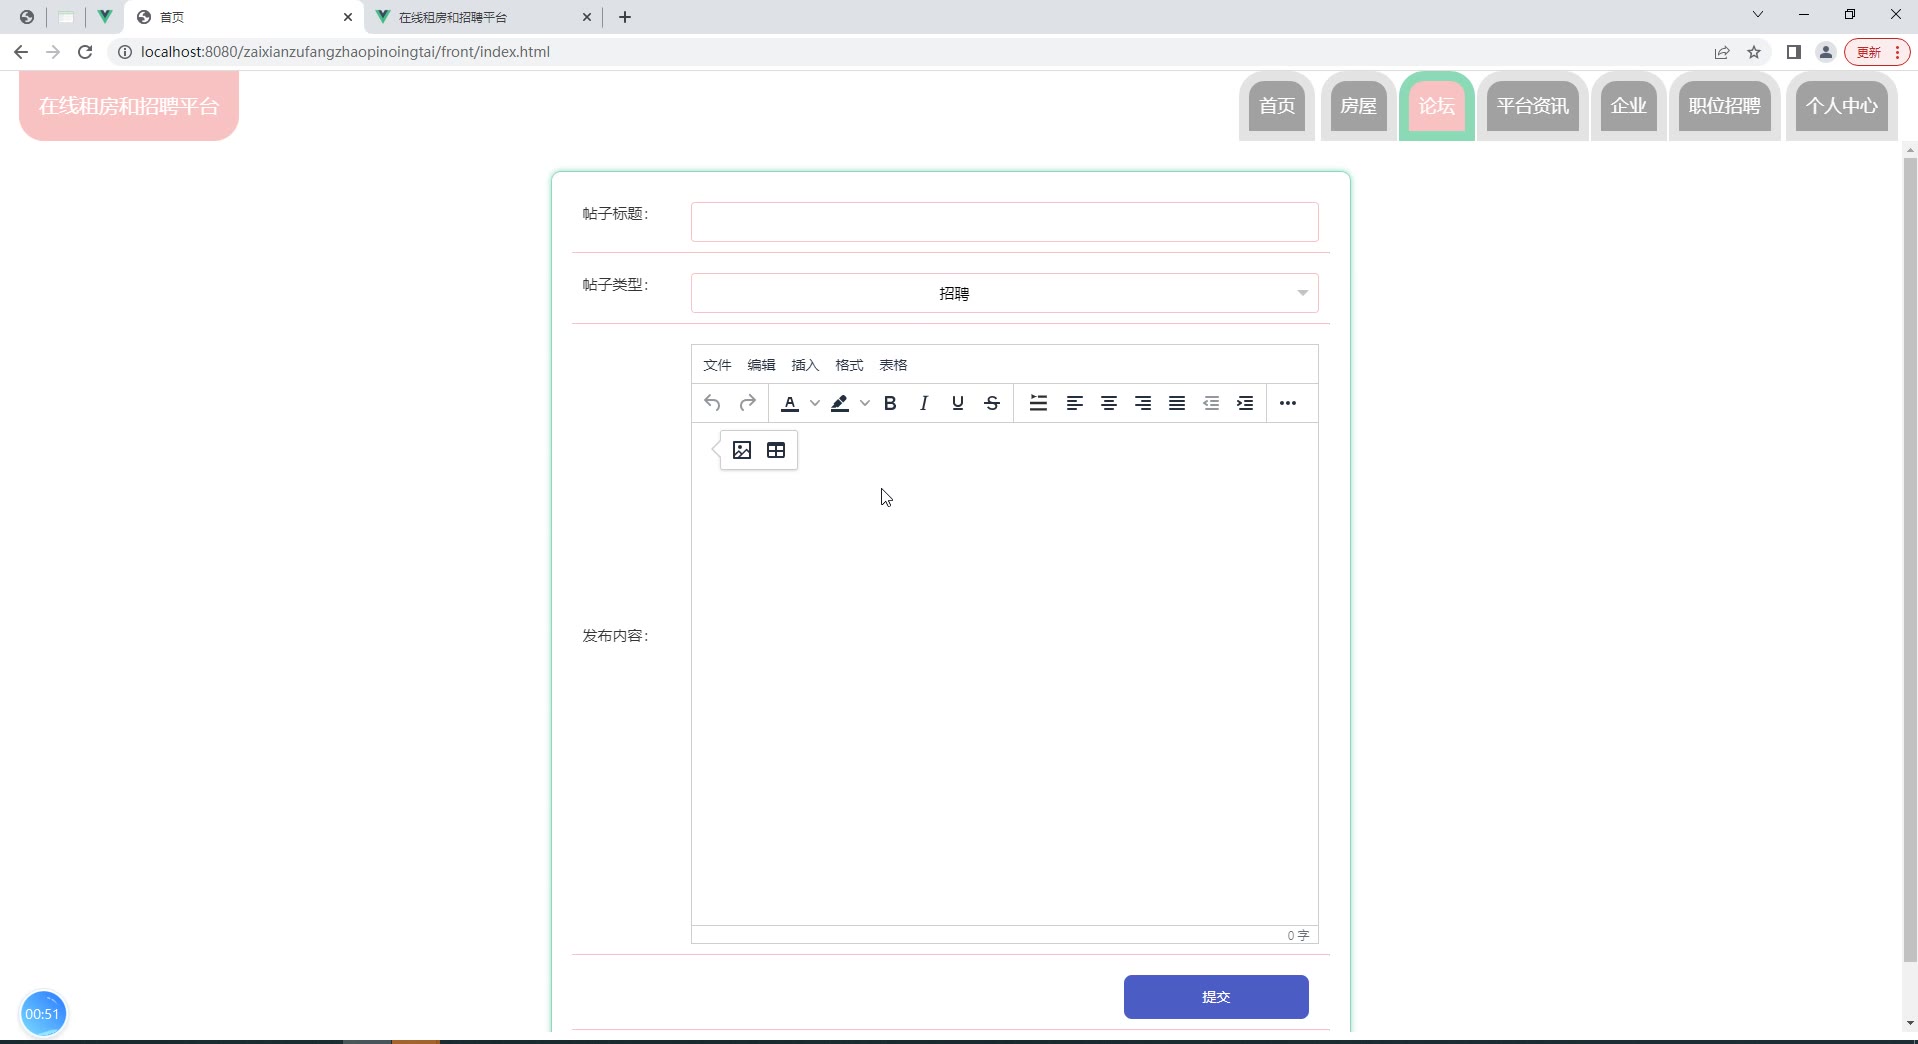Click the undo icon in editor toolbar
The width and height of the screenshot is (1918, 1044).
712,403
